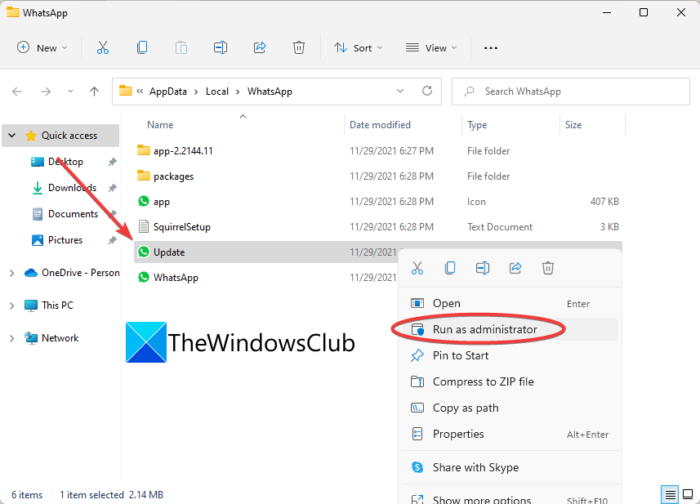This screenshot has height=504, width=700.
Task: Expand the Network tree node
Action: click(x=12, y=338)
